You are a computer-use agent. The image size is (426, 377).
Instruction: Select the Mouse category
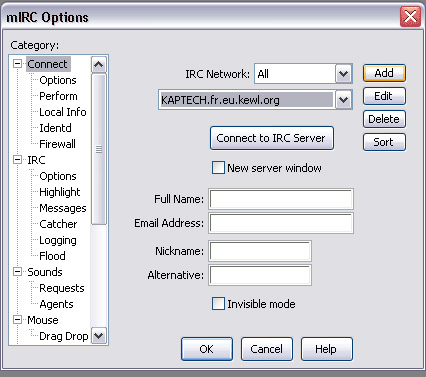point(43,320)
